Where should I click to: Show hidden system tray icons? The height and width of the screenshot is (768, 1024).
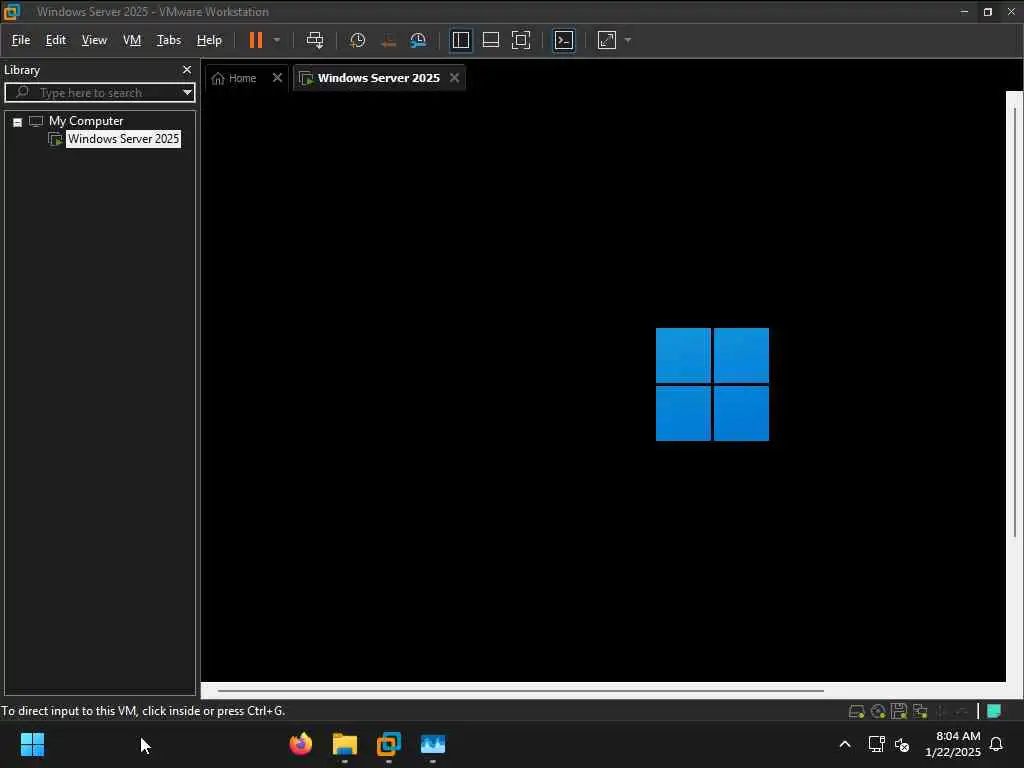click(844, 744)
